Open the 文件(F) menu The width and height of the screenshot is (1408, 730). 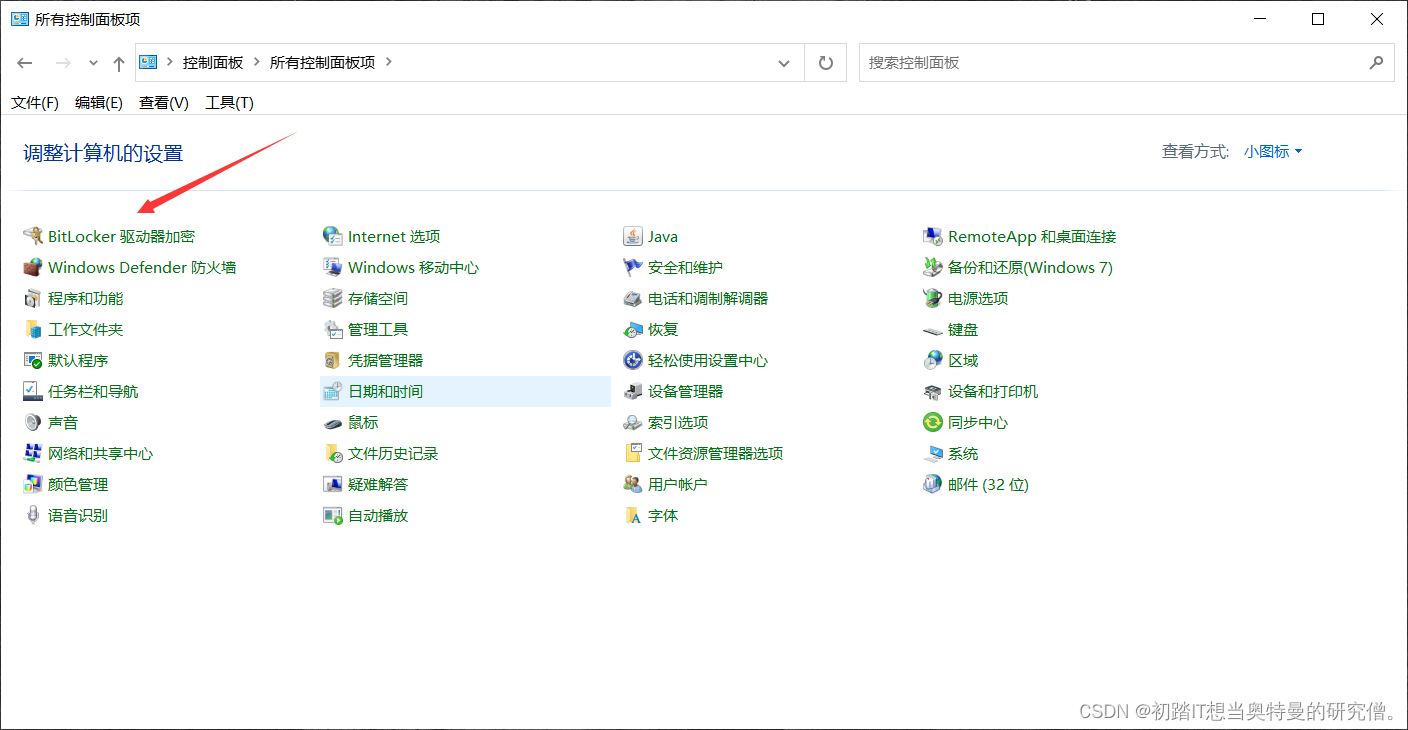pyautogui.click(x=35, y=103)
